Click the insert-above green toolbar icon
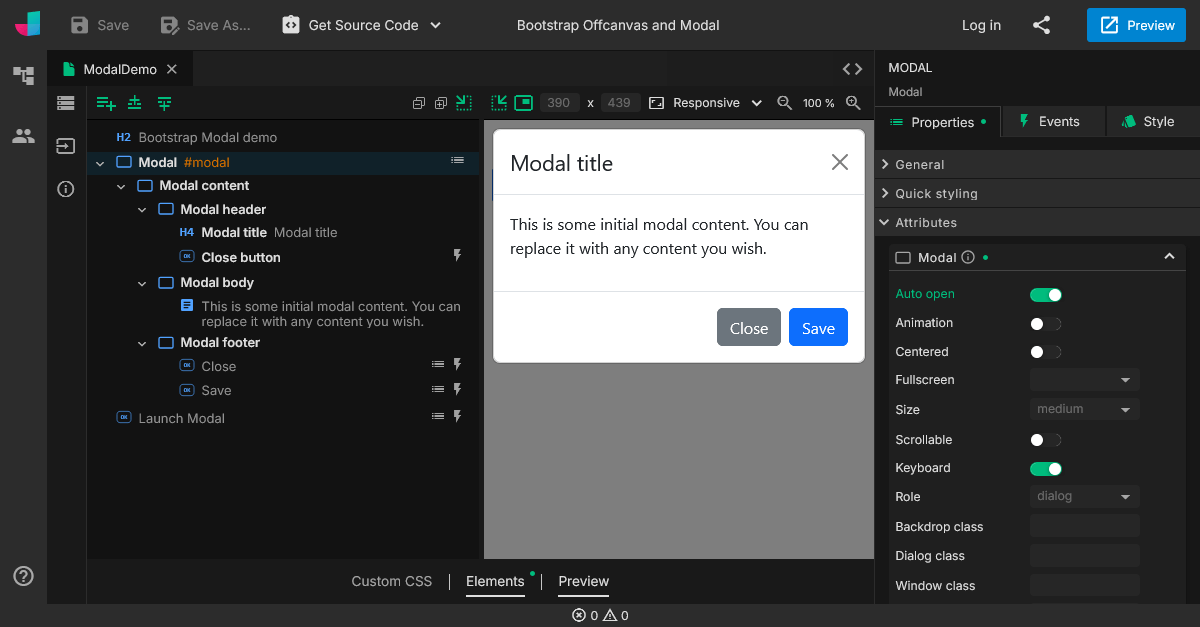The height and width of the screenshot is (627, 1200). tap(135, 103)
